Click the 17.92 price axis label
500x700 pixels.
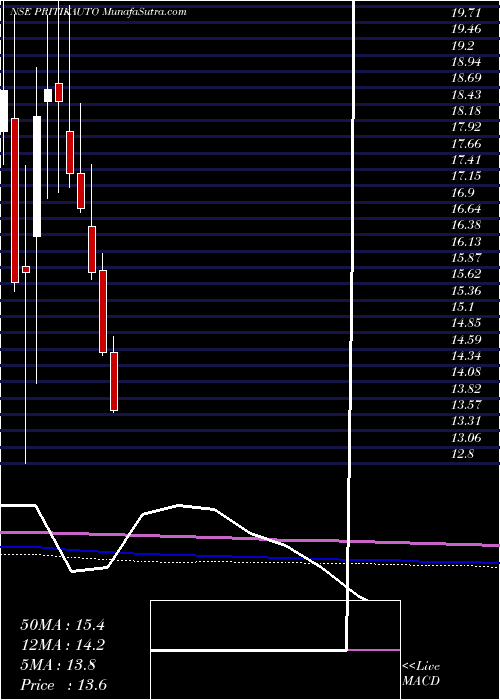466,127
